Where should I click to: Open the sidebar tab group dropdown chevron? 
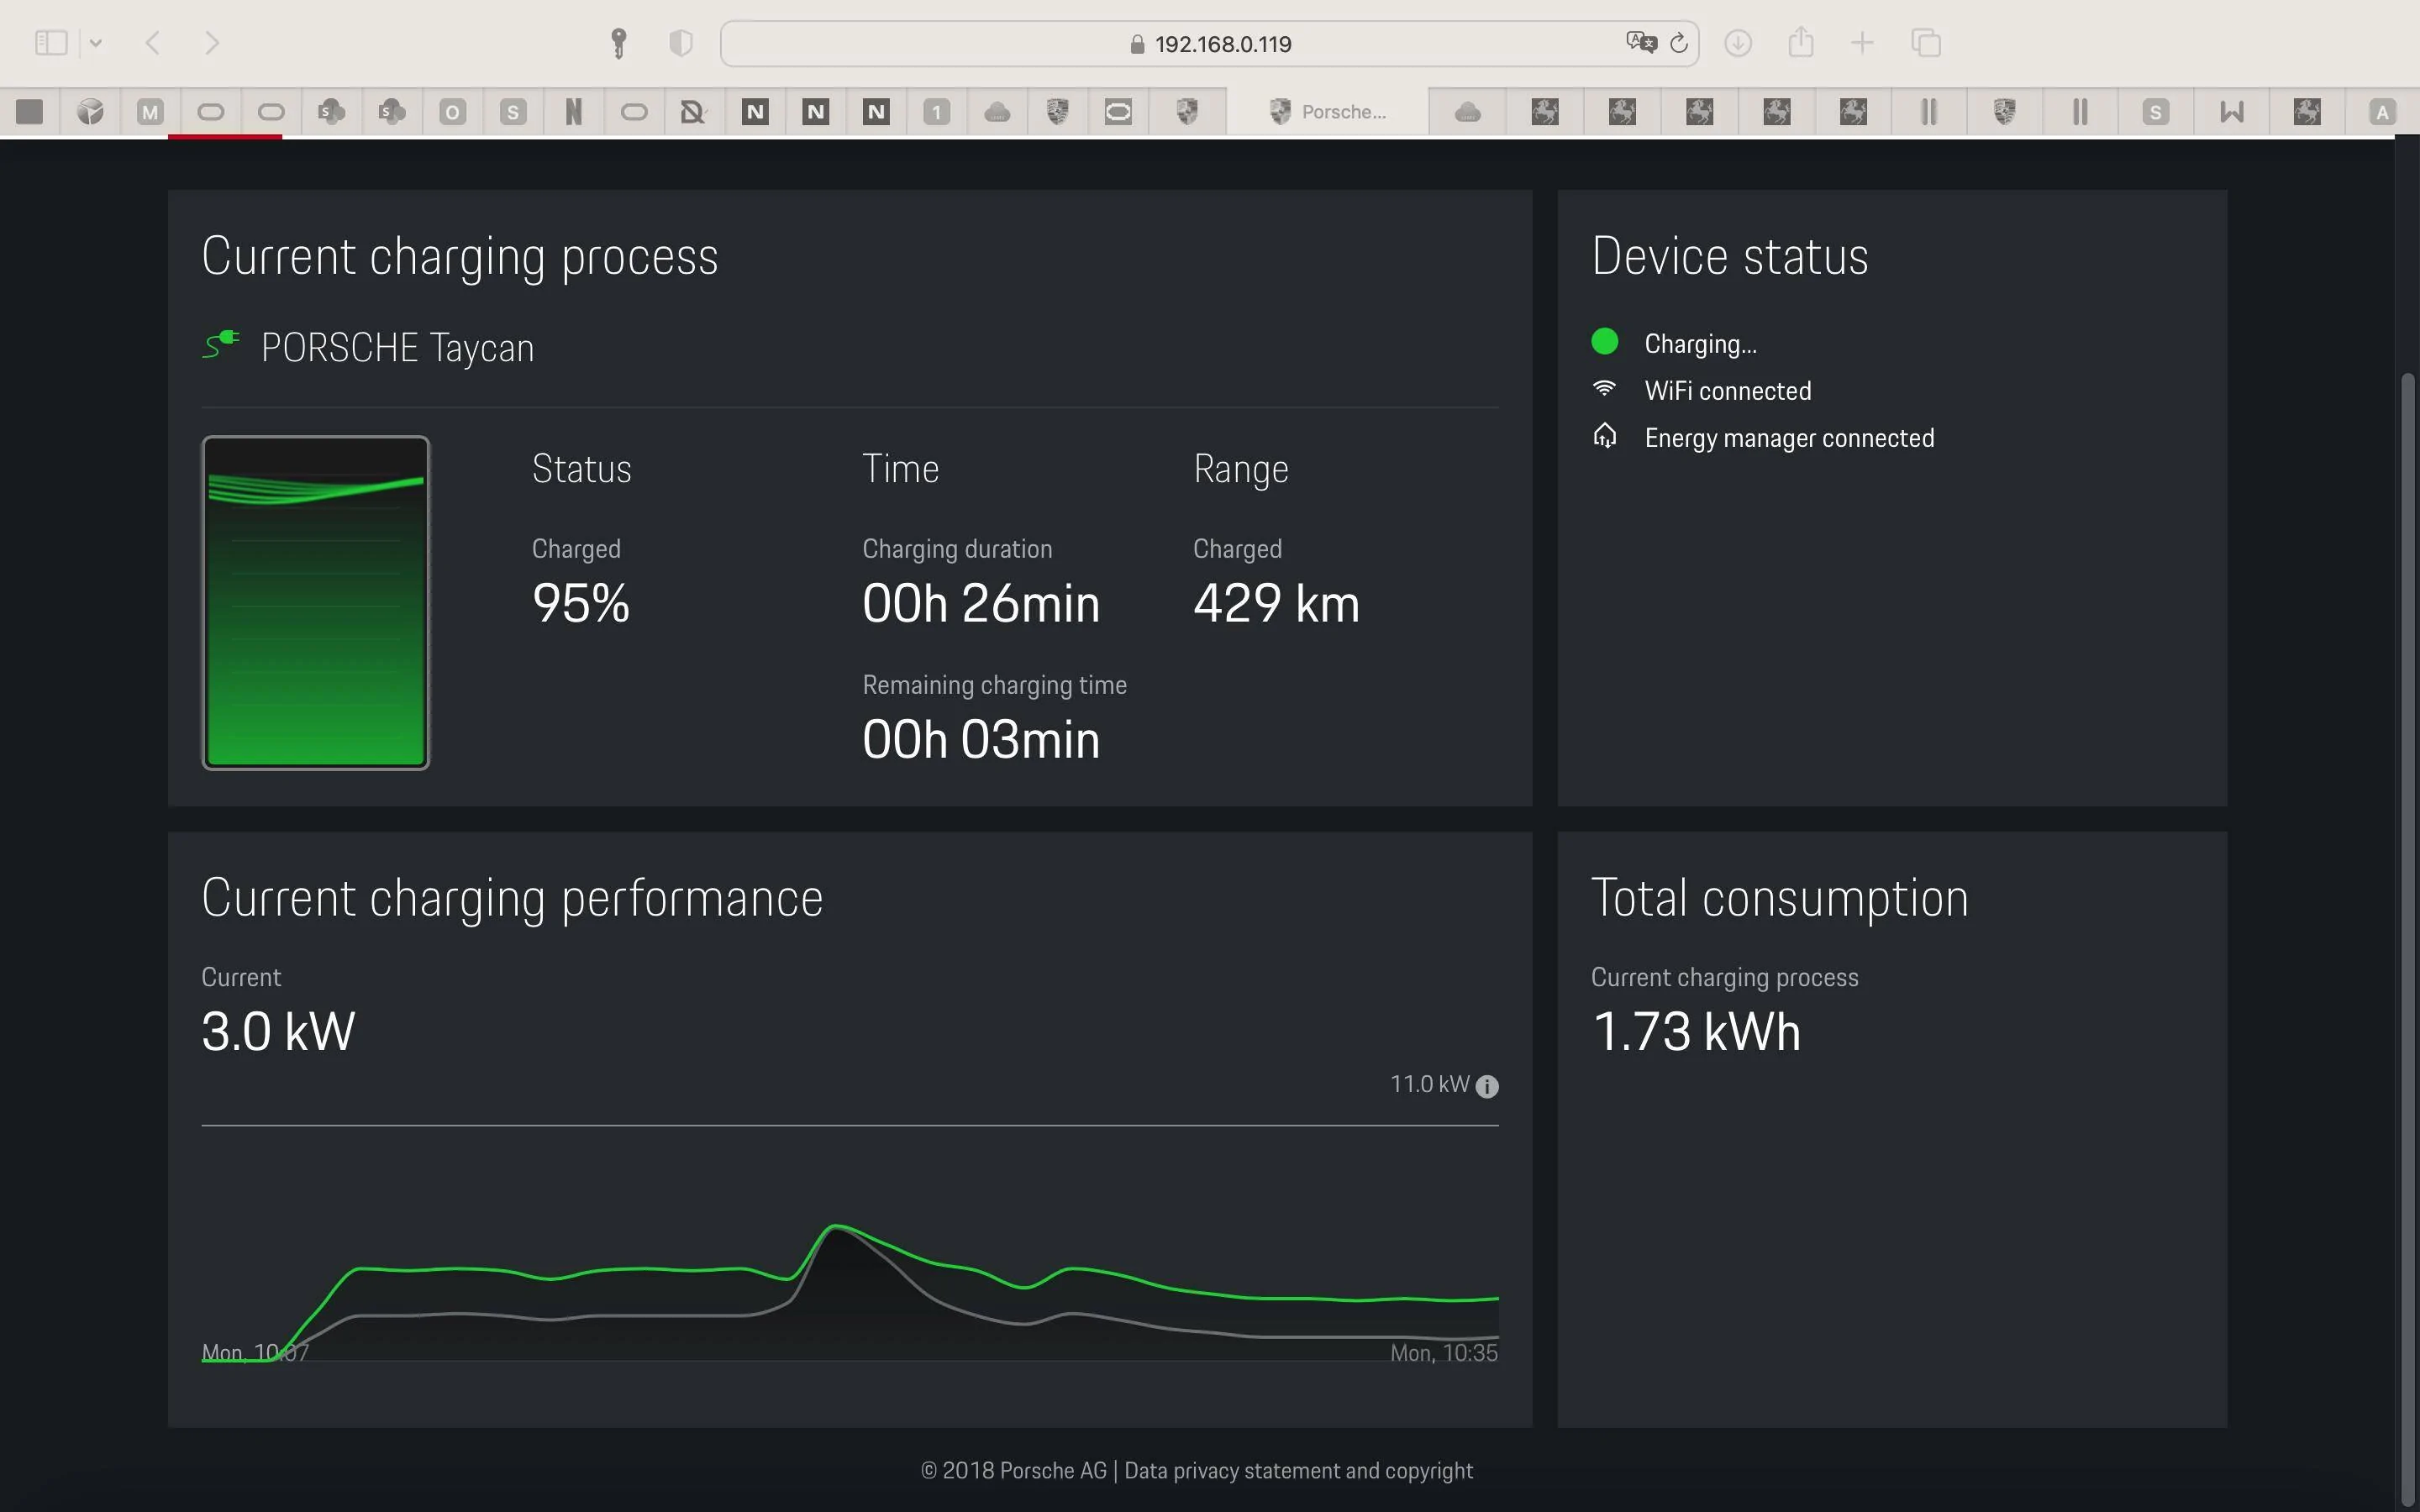(96, 43)
